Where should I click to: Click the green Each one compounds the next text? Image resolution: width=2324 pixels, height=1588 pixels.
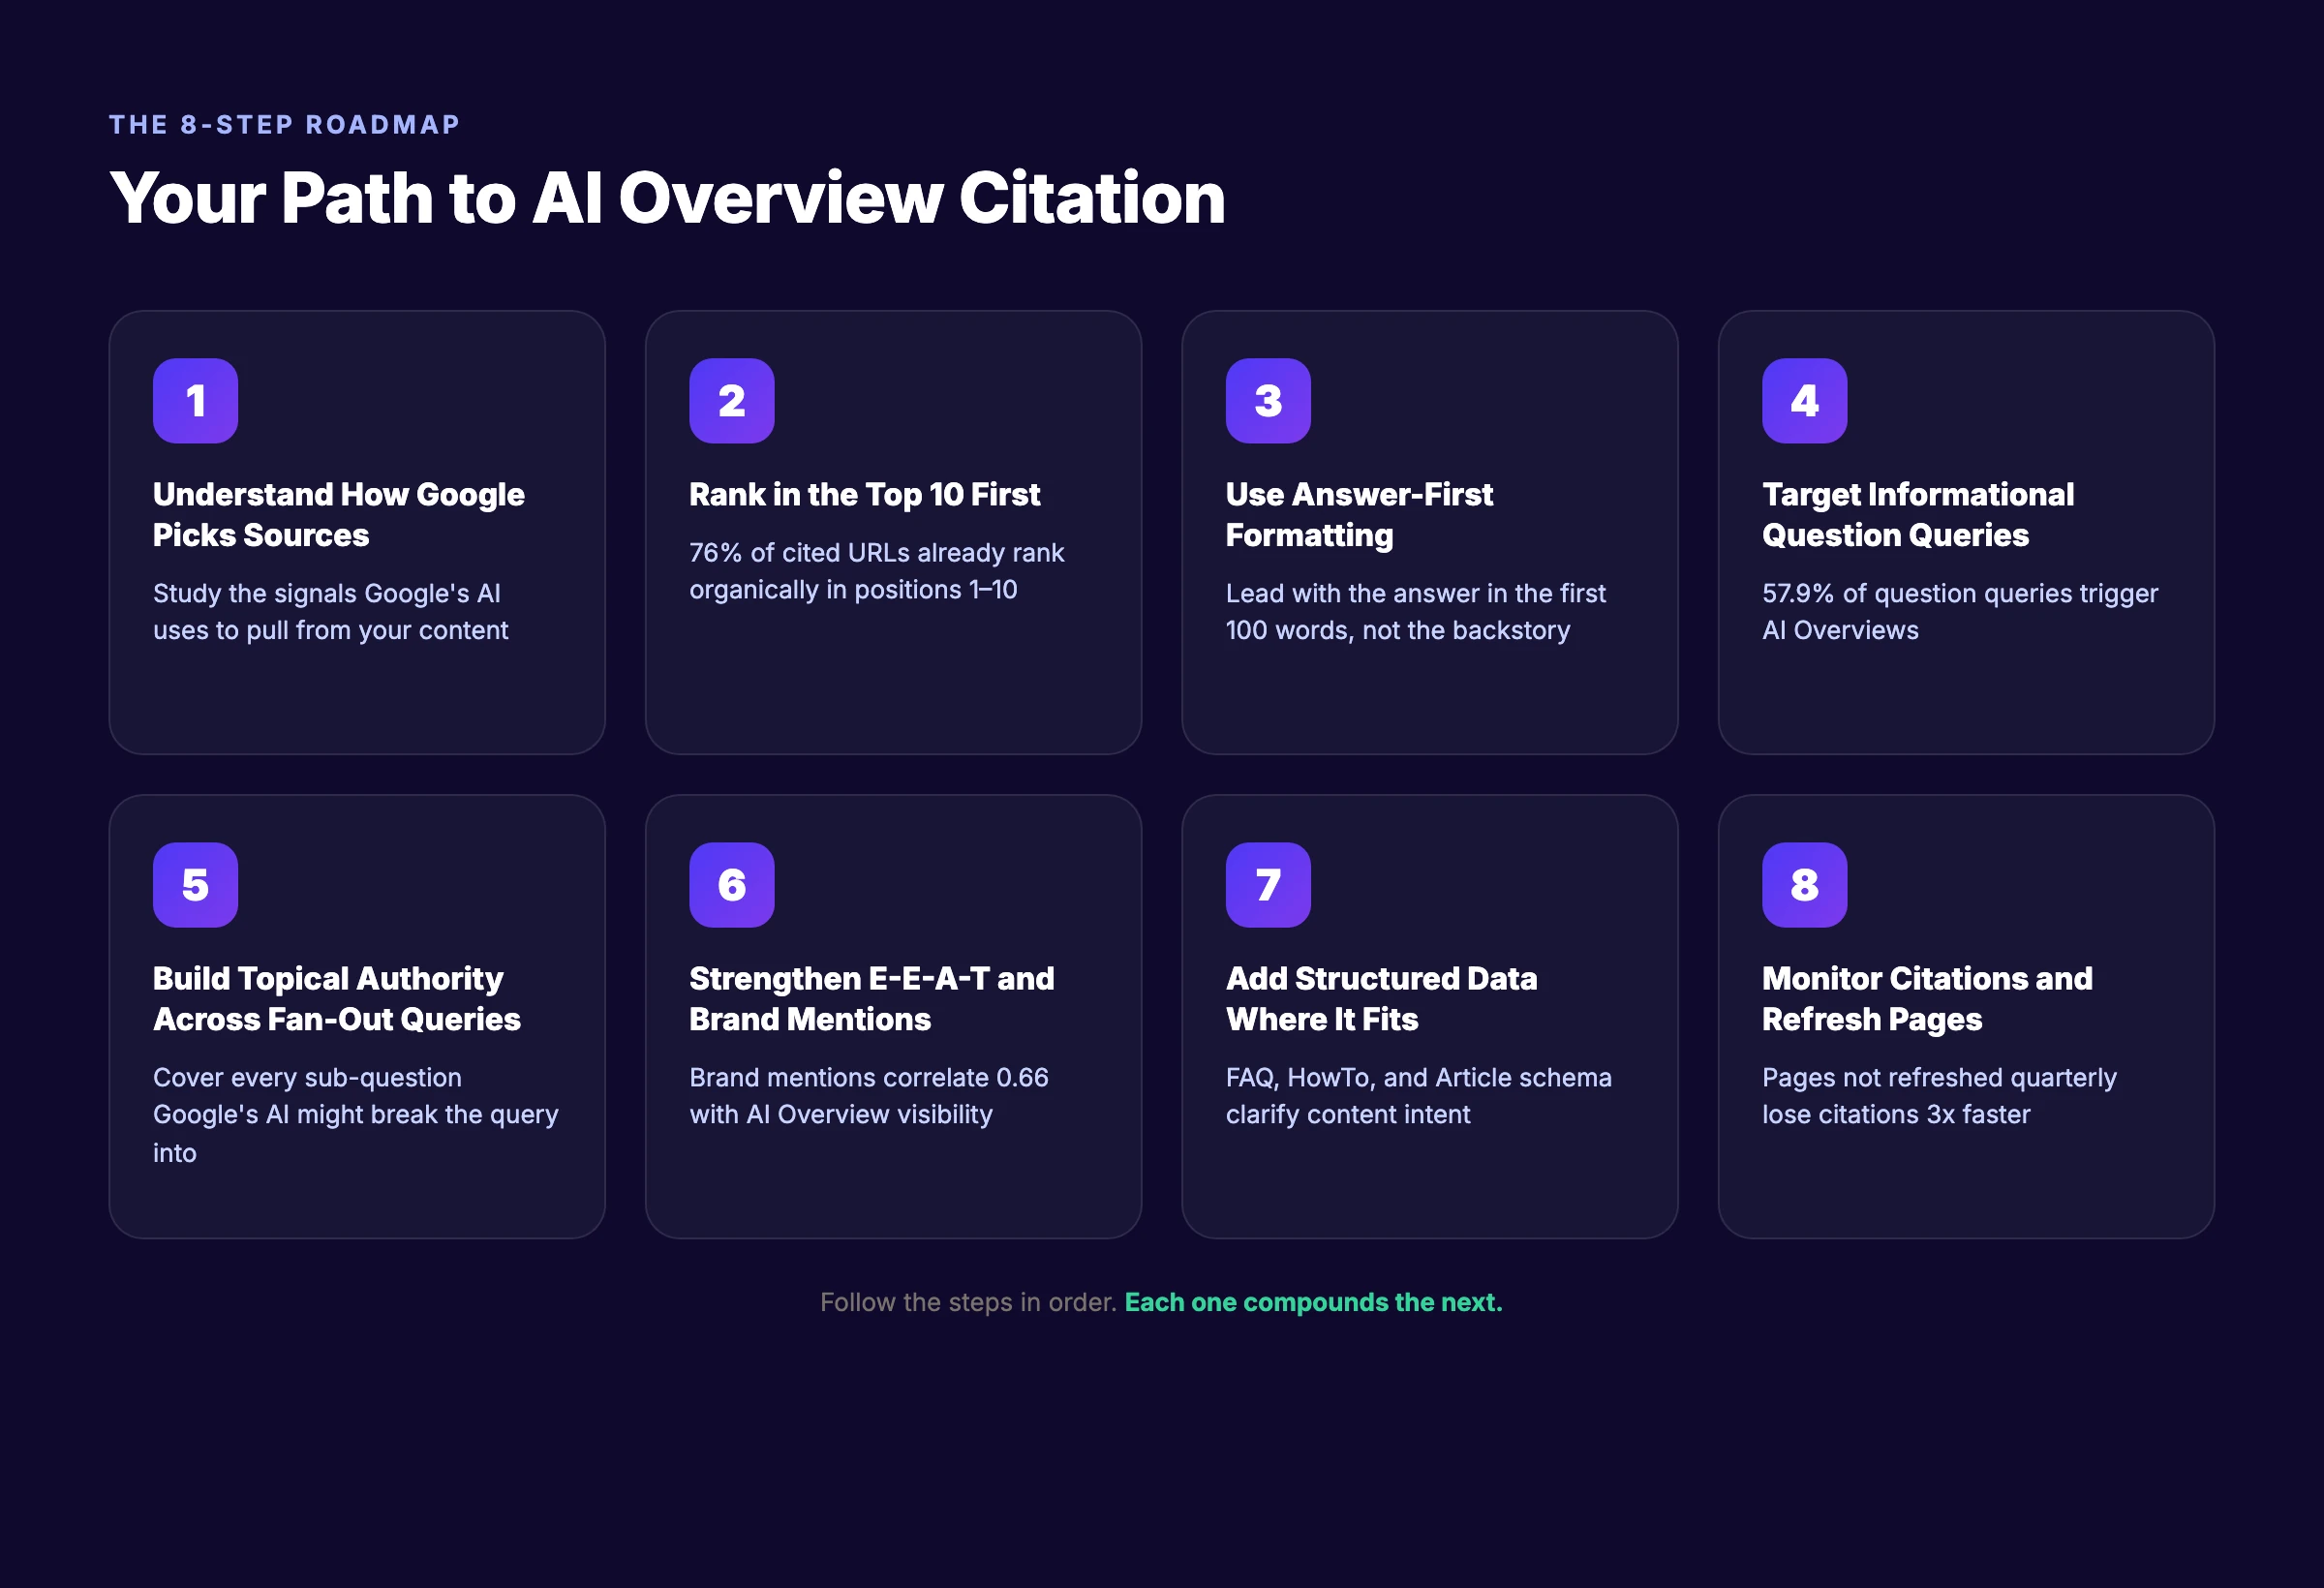pyautogui.click(x=1313, y=1302)
